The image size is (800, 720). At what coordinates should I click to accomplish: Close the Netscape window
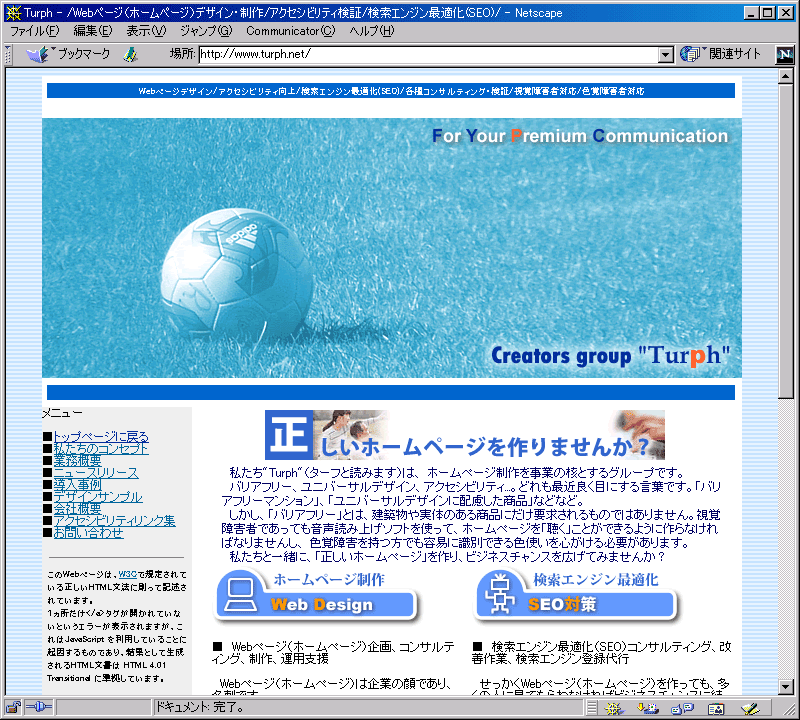point(786,13)
